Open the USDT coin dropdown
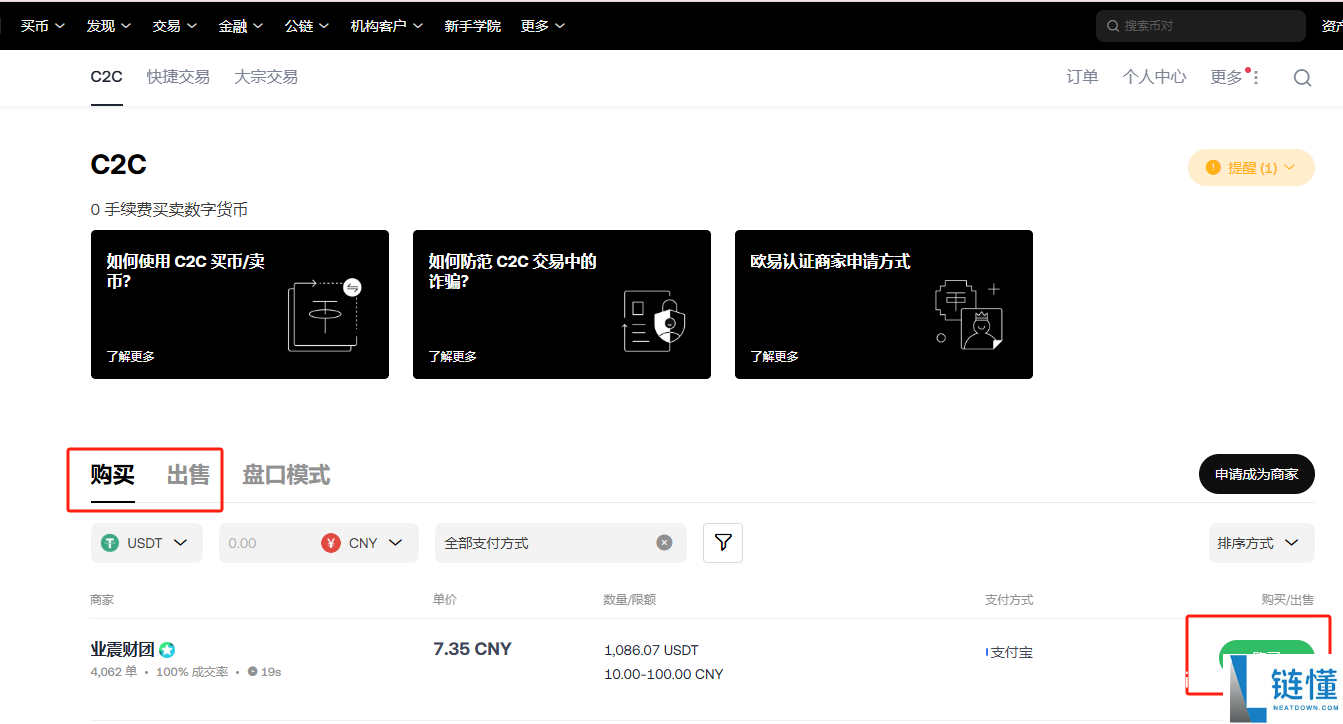Viewport: 1343px width, 724px height. (x=146, y=543)
